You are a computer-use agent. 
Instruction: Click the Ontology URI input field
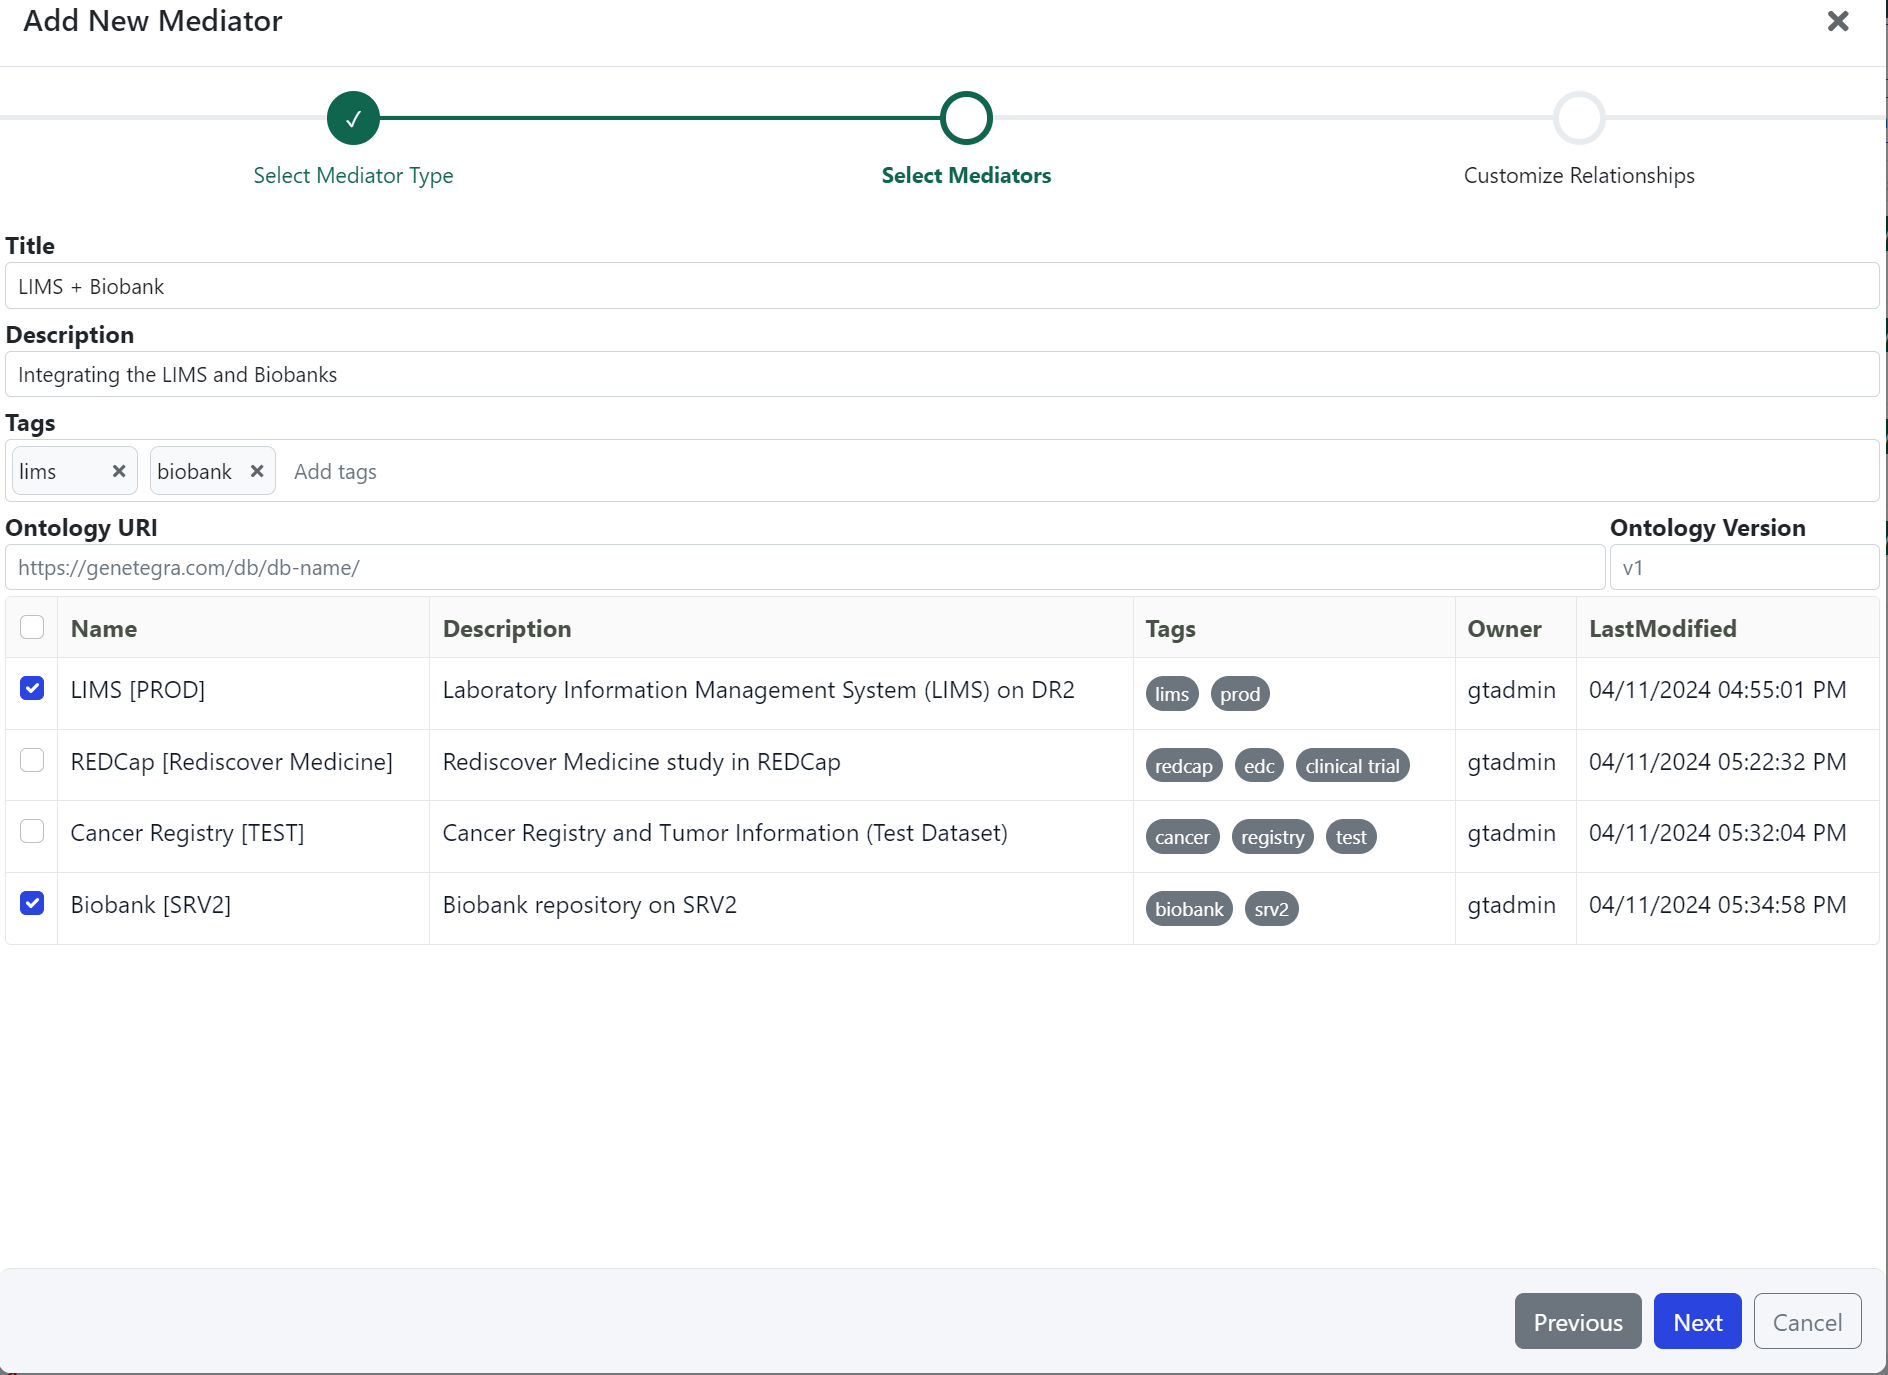805,568
